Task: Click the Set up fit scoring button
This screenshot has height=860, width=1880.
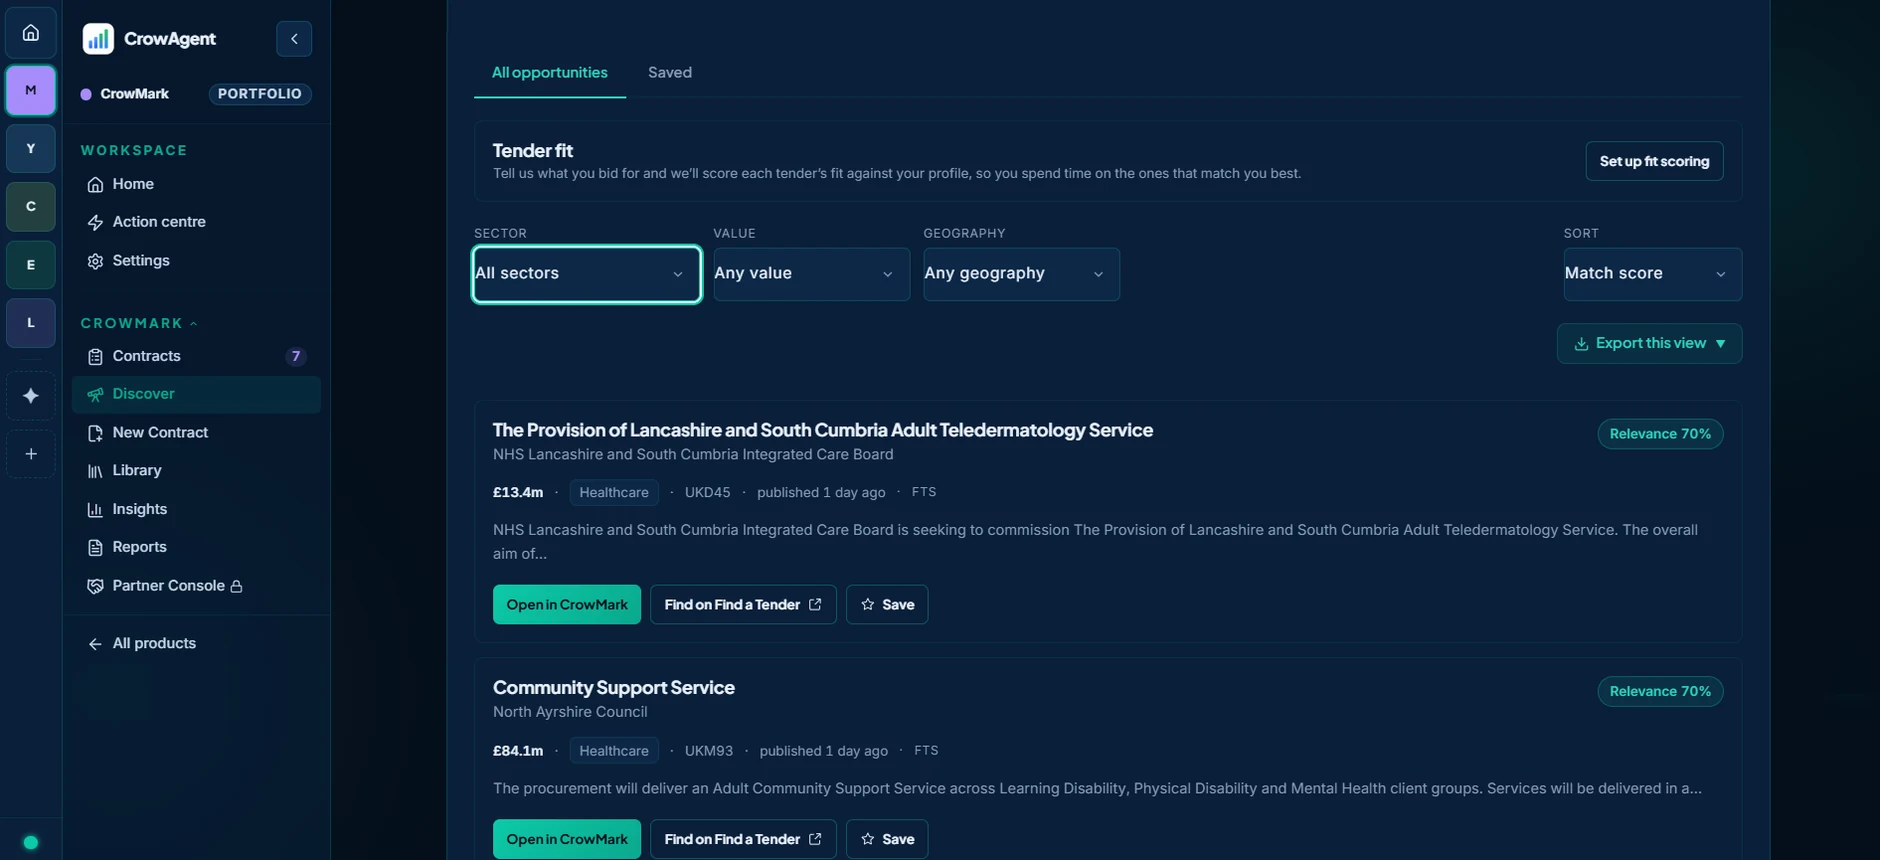Action: coord(1654,161)
